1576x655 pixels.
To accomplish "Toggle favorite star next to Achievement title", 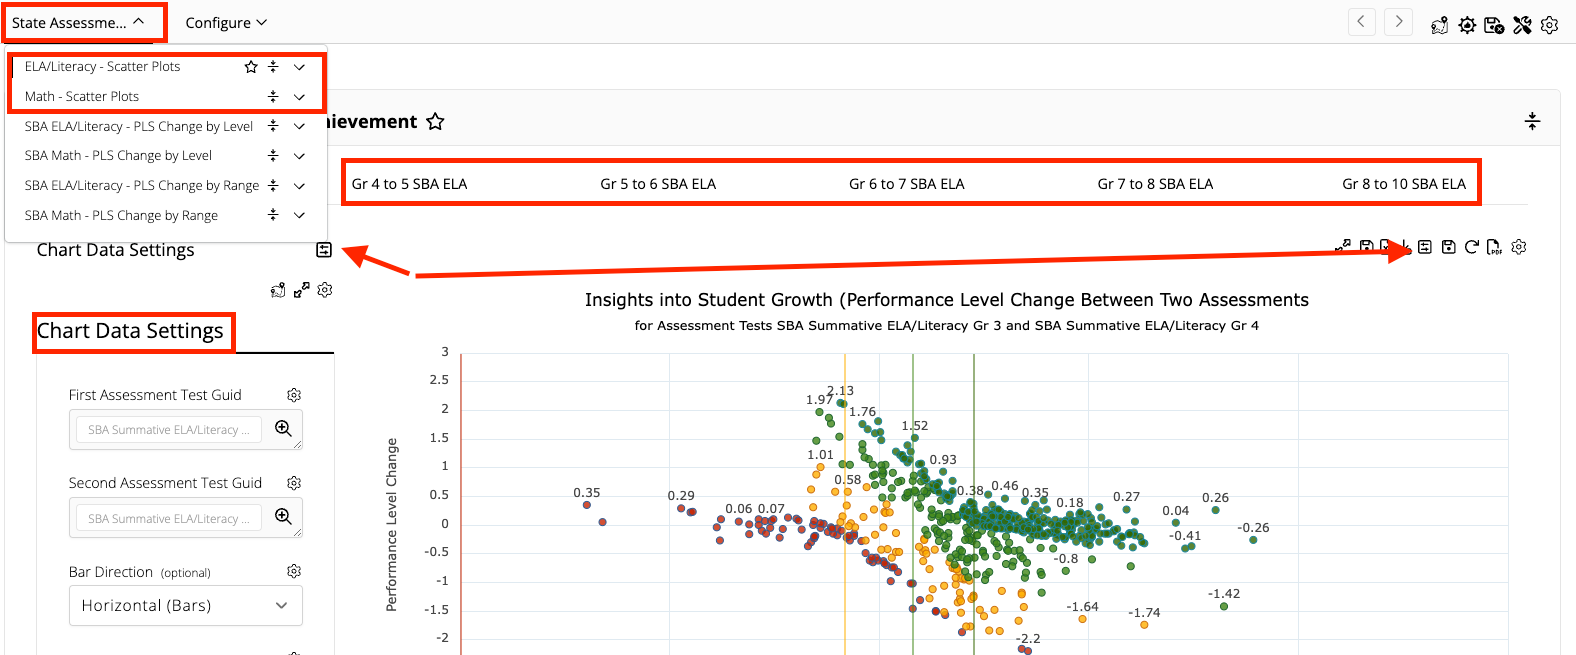I will [435, 122].
